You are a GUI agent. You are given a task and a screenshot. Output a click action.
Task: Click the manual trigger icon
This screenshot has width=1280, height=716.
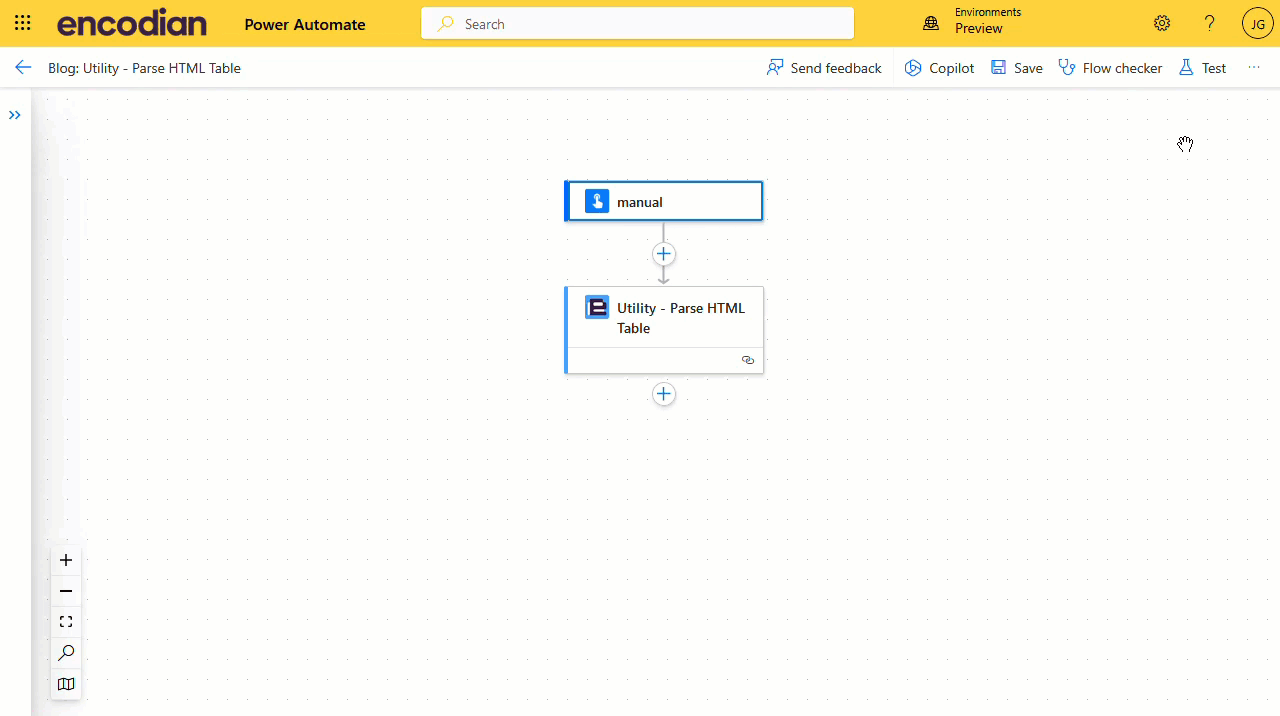coord(597,201)
